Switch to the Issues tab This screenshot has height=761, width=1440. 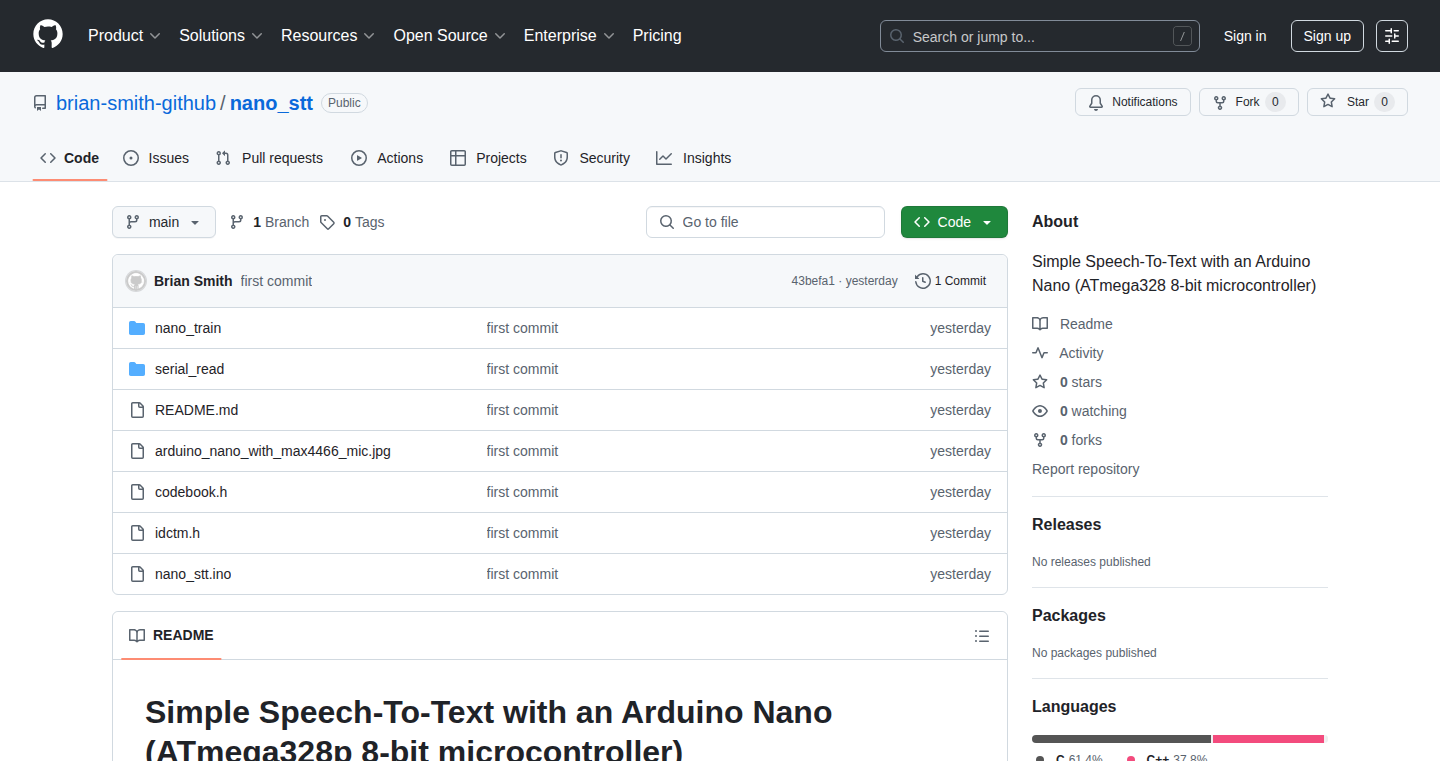click(x=156, y=158)
